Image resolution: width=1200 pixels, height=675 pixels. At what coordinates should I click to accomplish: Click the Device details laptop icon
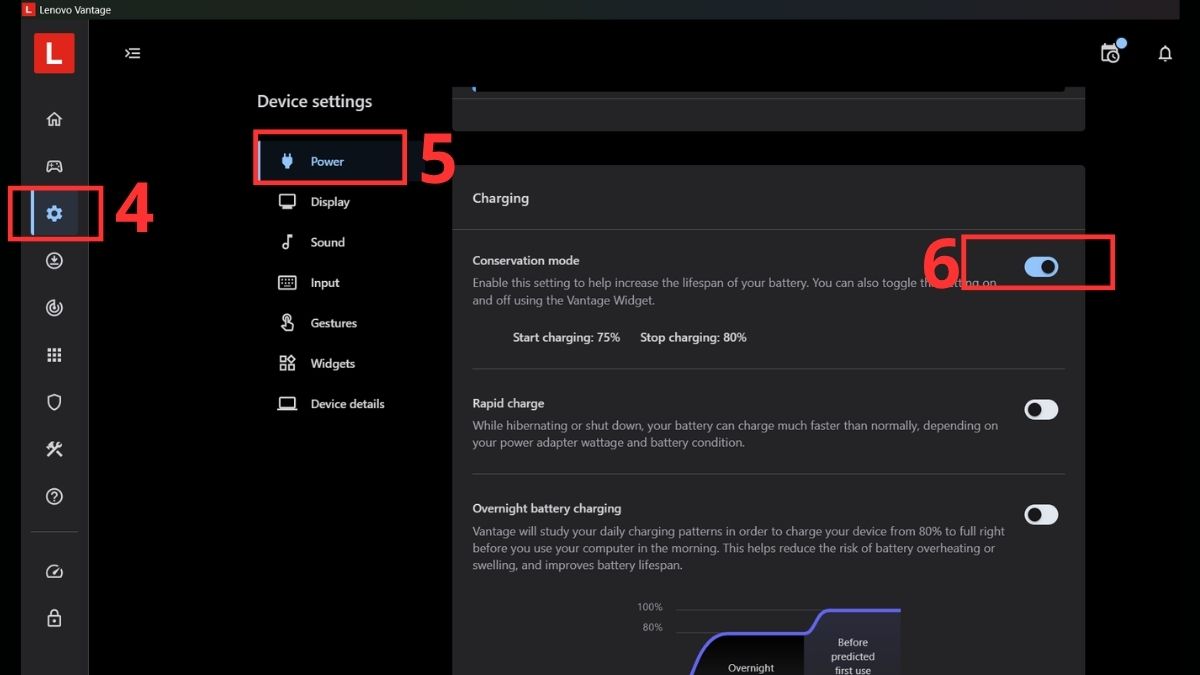click(x=287, y=404)
